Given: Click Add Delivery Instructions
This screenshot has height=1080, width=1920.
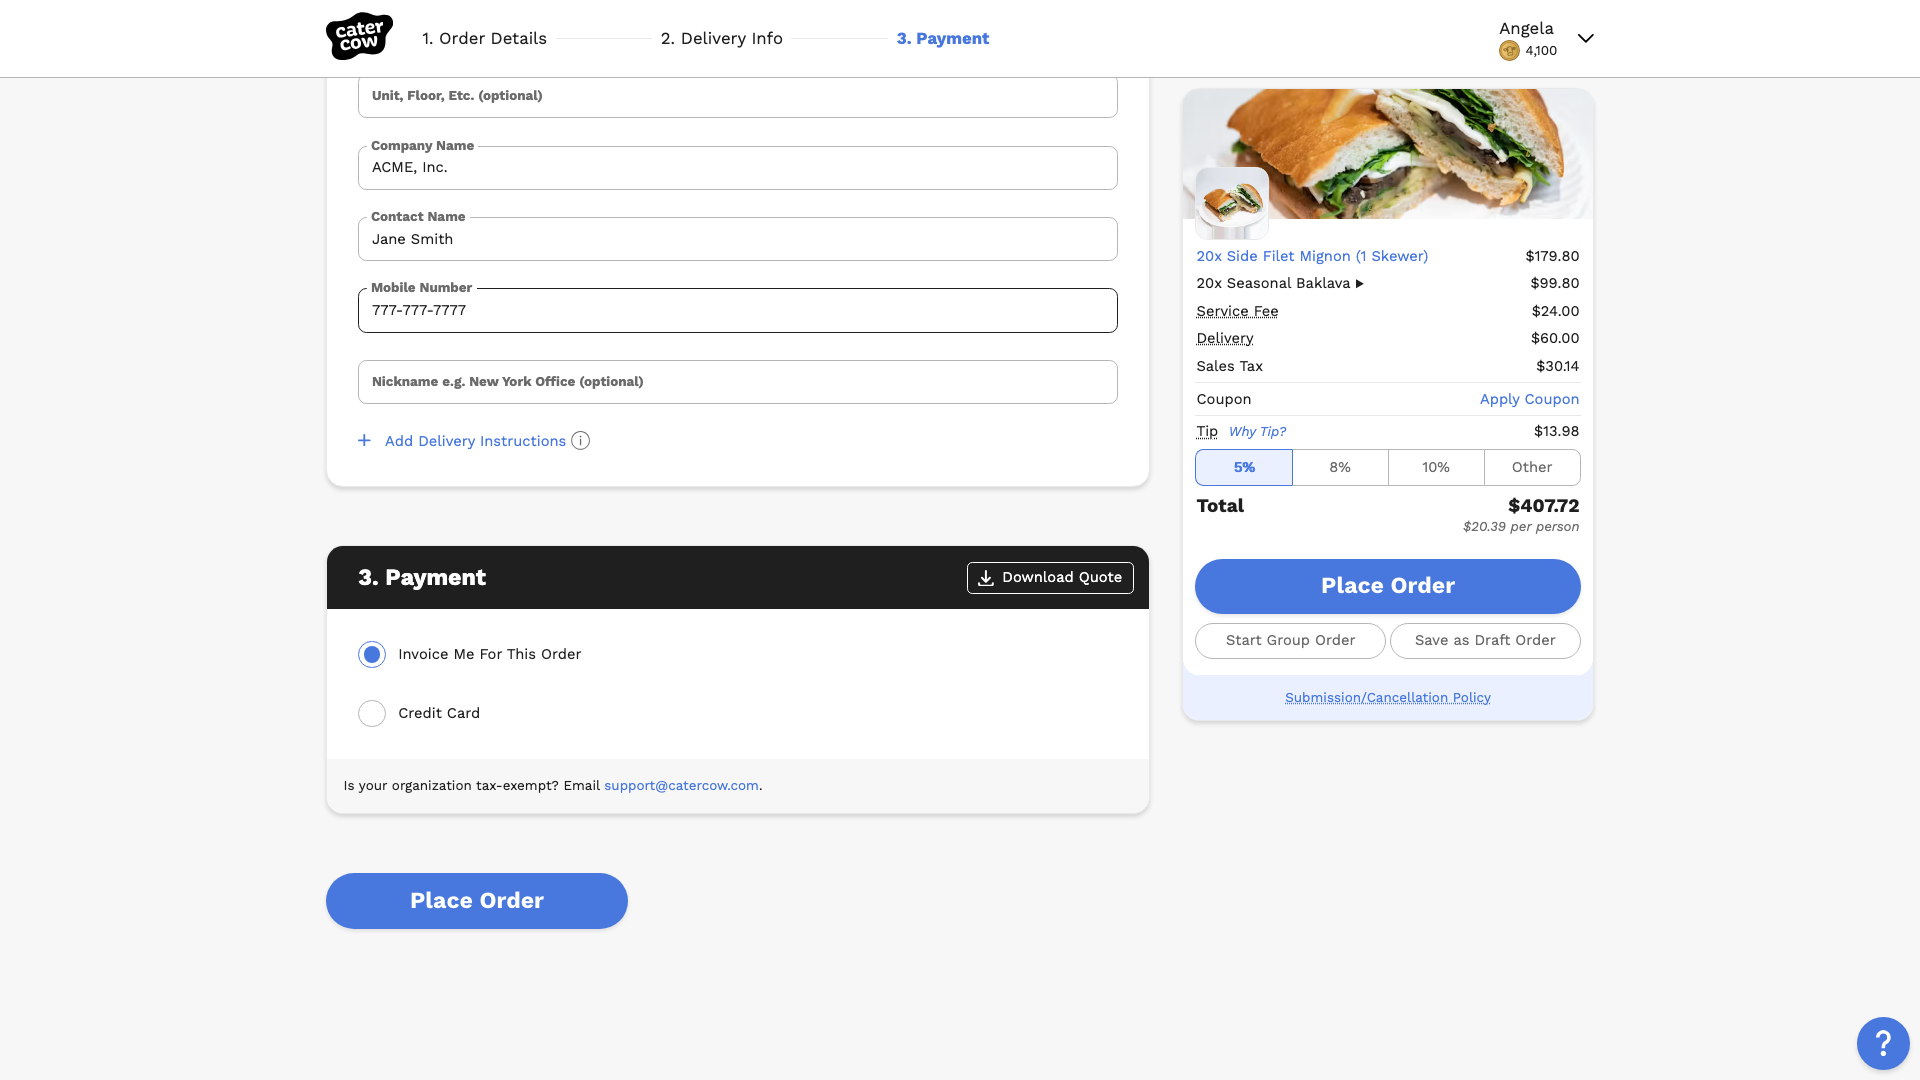Looking at the screenshot, I should point(475,441).
